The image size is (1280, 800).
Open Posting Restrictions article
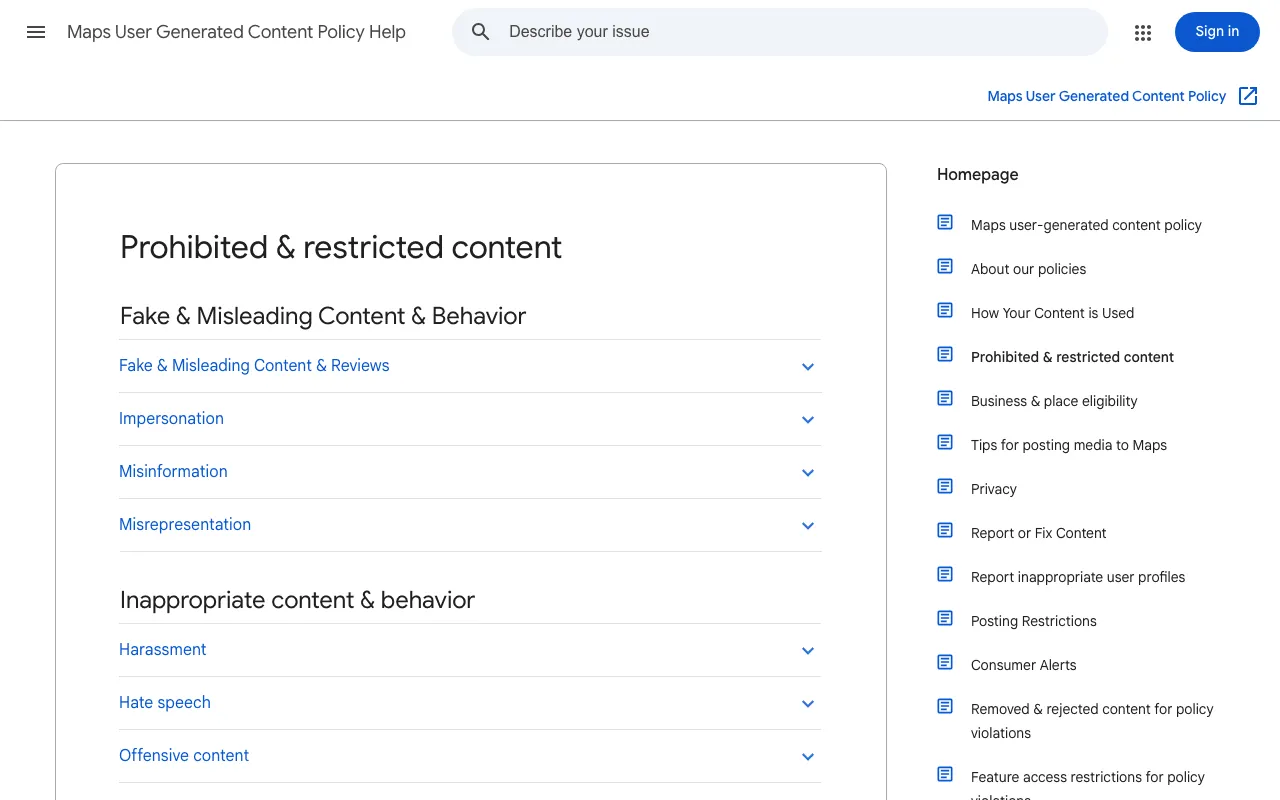pos(1033,621)
